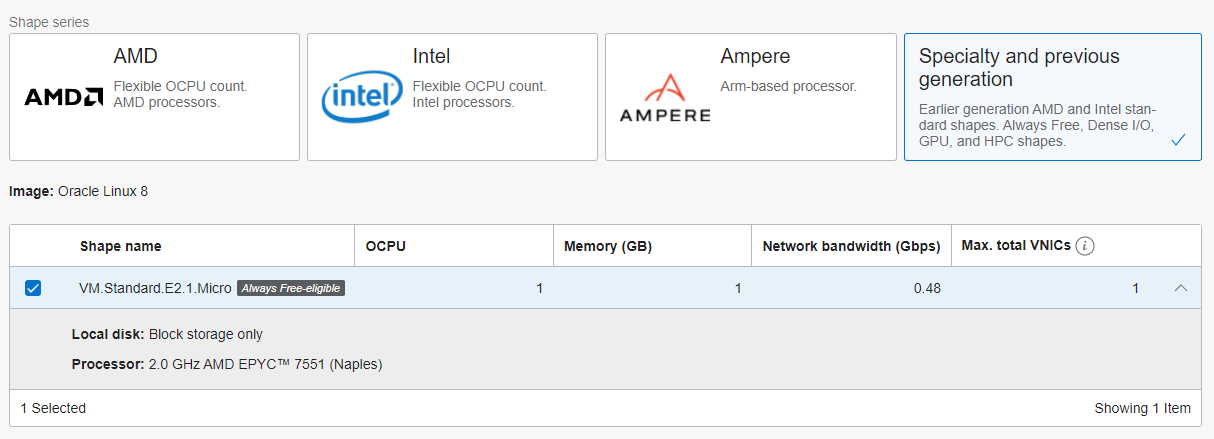Select the Intel shape series card
Screen dimensions: 1214x439
click(452, 97)
